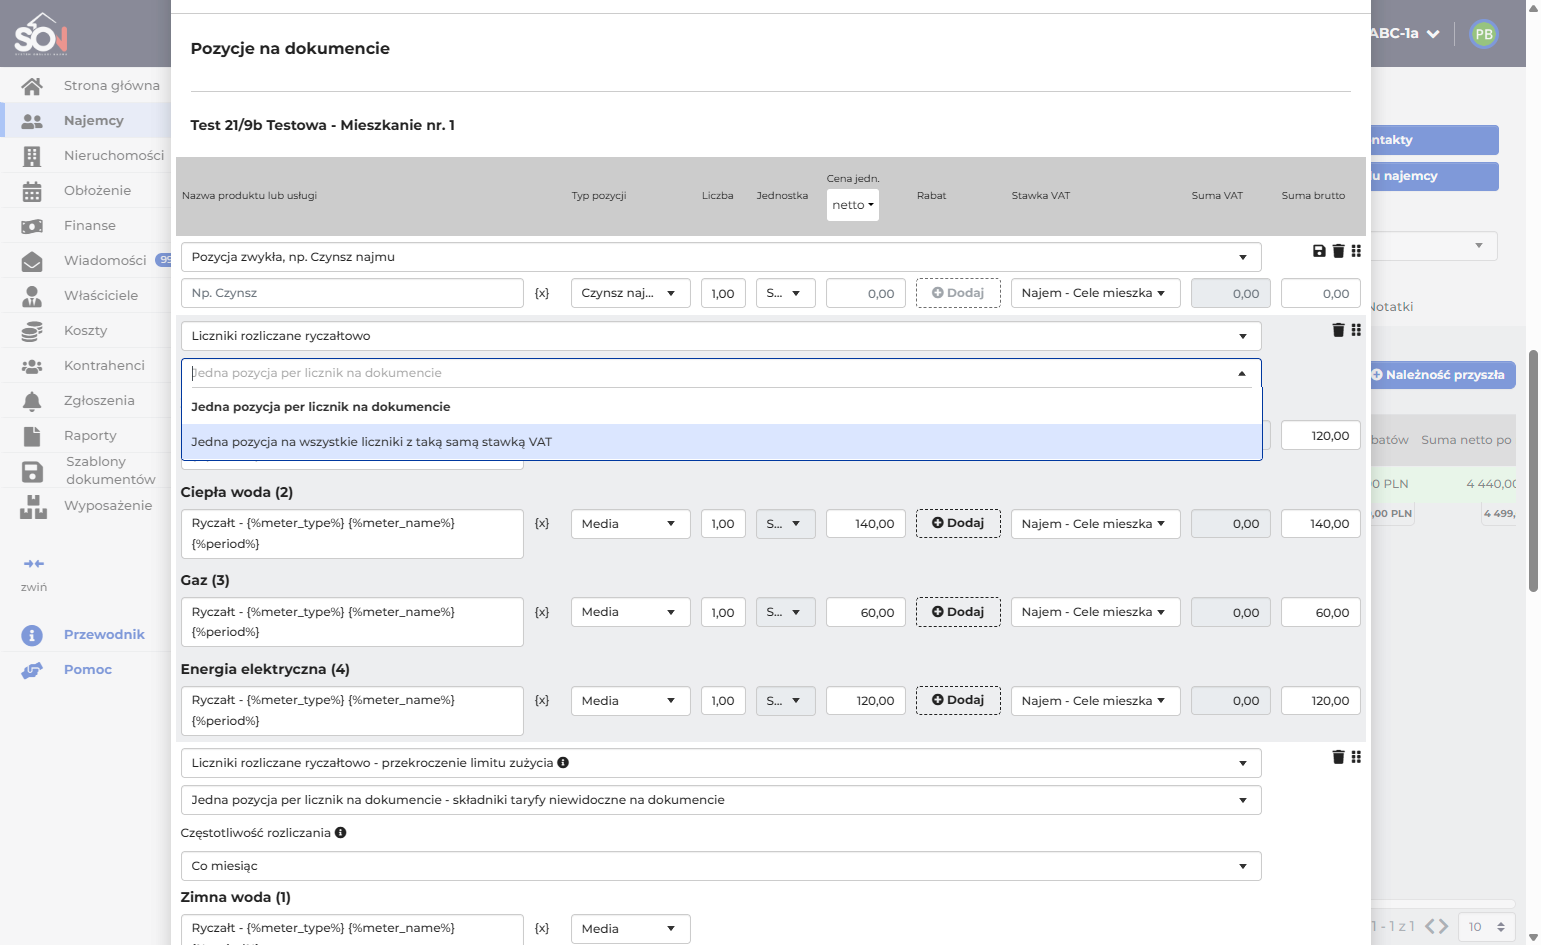
Task: Click the unit price field showing 140,00
Action: [866, 524]
